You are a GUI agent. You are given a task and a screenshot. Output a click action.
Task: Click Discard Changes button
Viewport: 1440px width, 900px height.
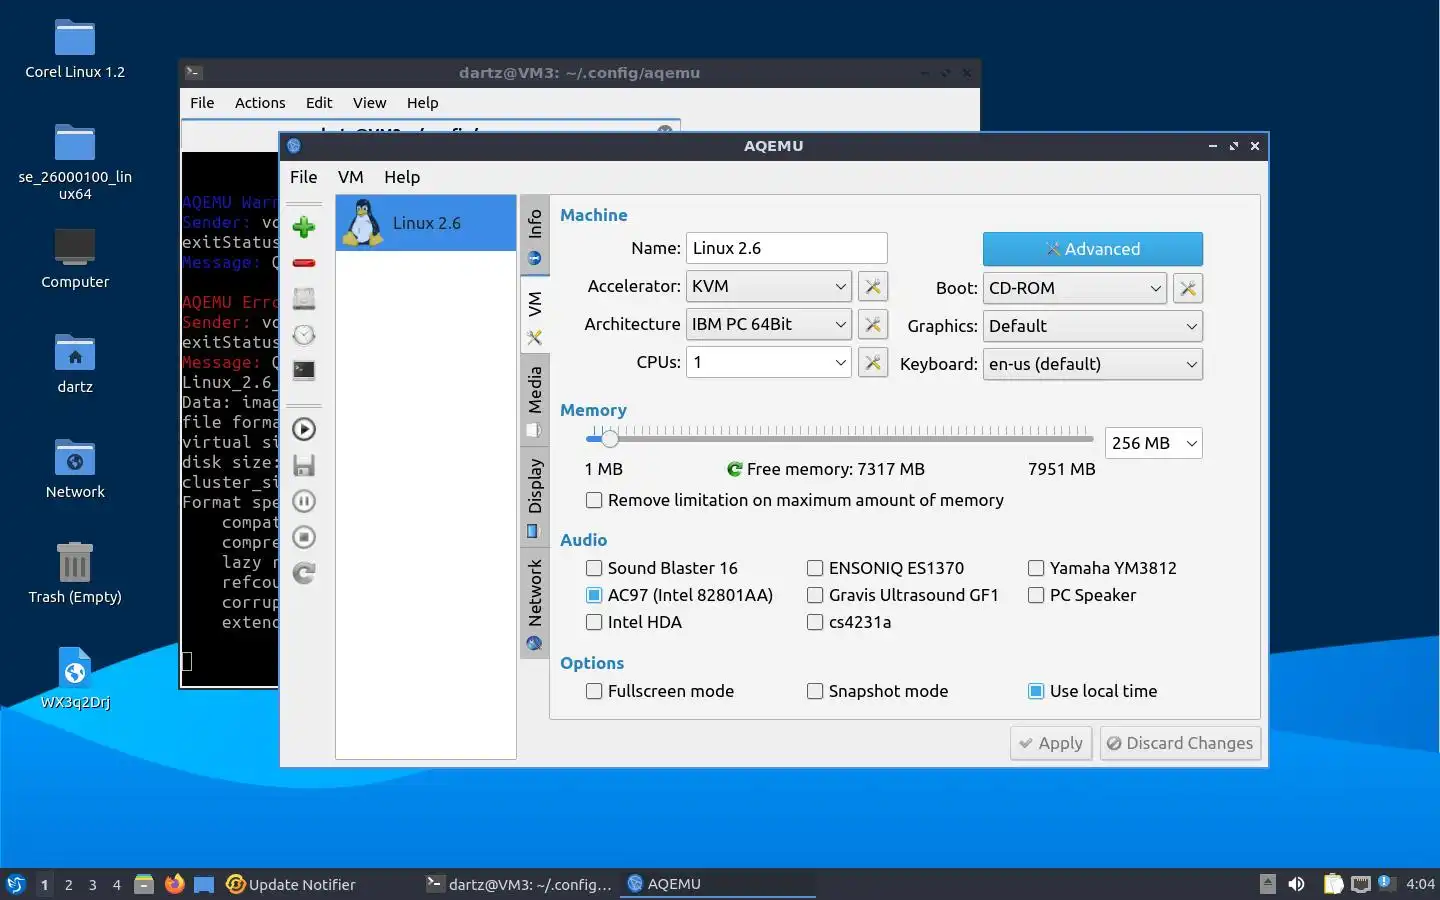(1180, 743)
